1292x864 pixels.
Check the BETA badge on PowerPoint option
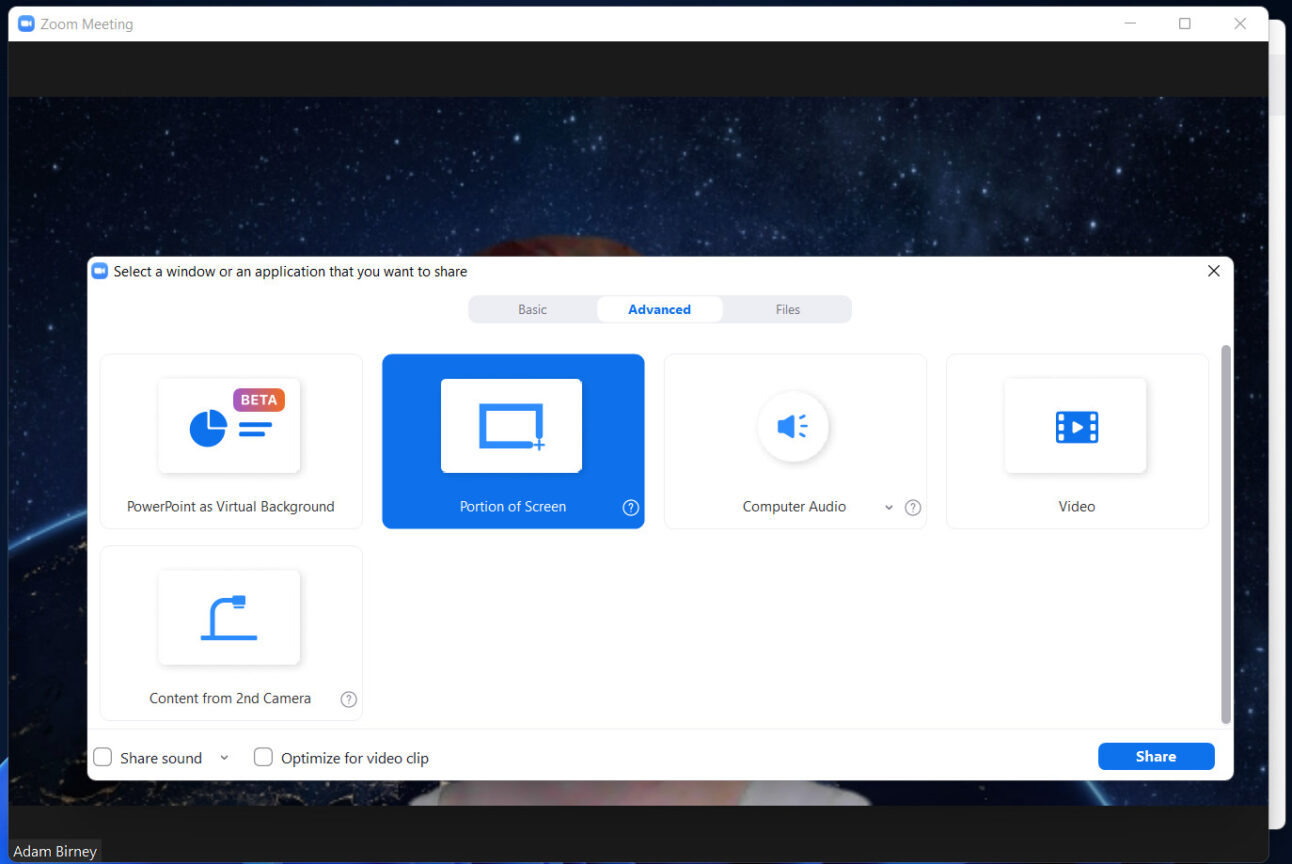259,399
